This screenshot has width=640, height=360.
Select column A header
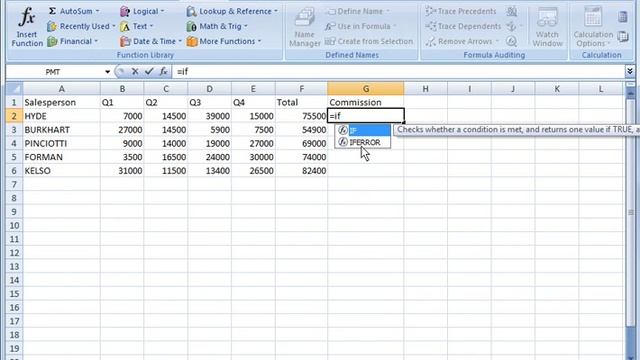[62, 89]
